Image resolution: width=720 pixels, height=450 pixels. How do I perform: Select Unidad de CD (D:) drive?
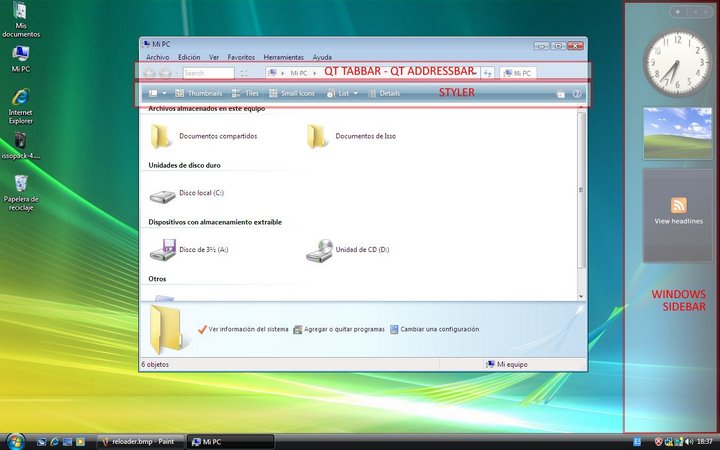[x=348, y=250]
